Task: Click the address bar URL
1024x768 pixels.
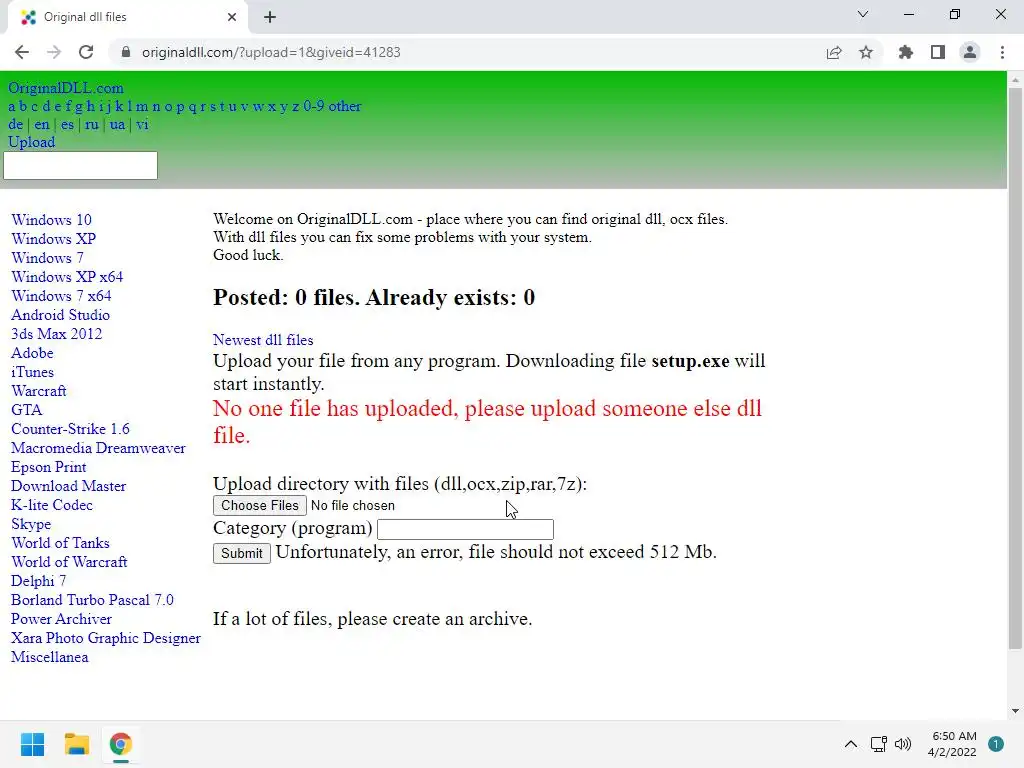Action: [x=271, y=52]
